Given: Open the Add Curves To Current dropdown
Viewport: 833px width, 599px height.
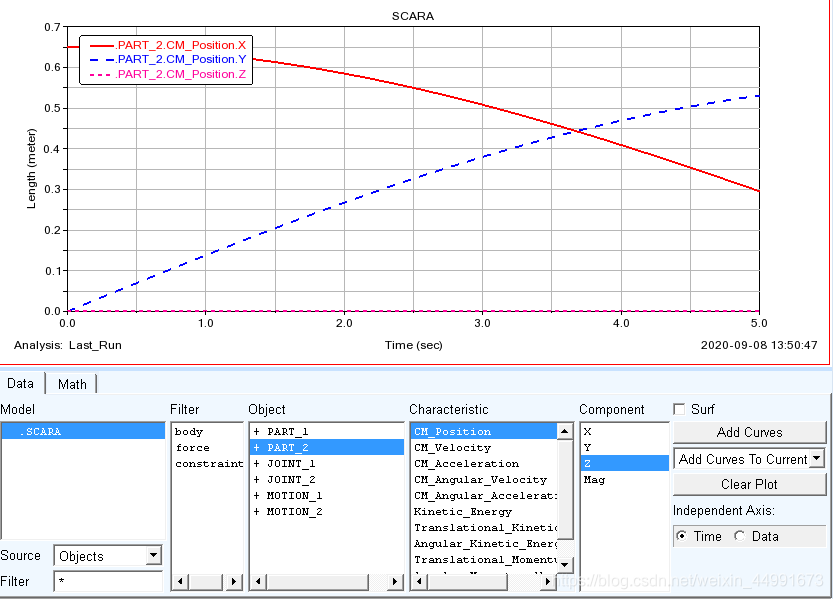Looking at the screenshot, I should [x=817, y=459].
